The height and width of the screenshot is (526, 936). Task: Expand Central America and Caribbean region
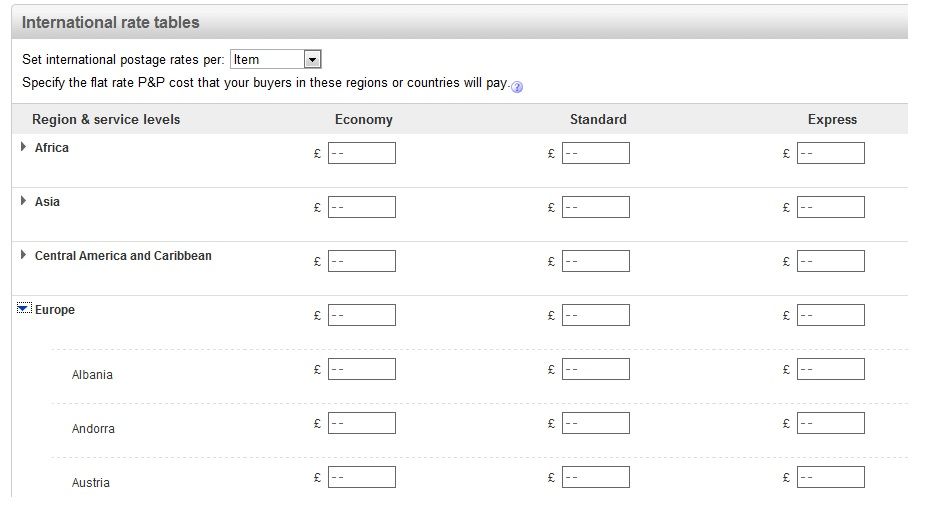(x=24, y=255)
